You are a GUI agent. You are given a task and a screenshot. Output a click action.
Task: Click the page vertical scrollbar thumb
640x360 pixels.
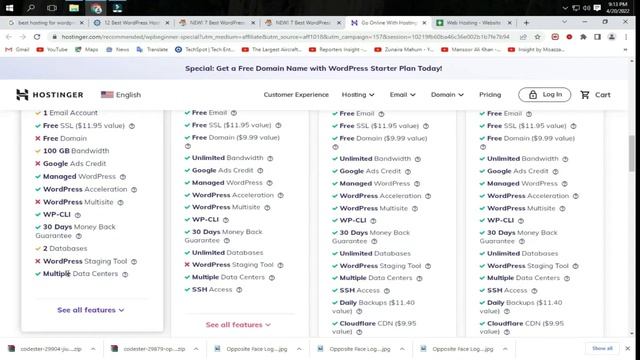point(632,153)
